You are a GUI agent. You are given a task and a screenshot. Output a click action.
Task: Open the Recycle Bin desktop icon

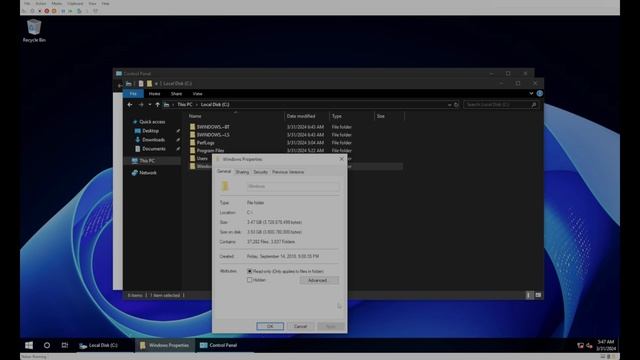[34, 31]
